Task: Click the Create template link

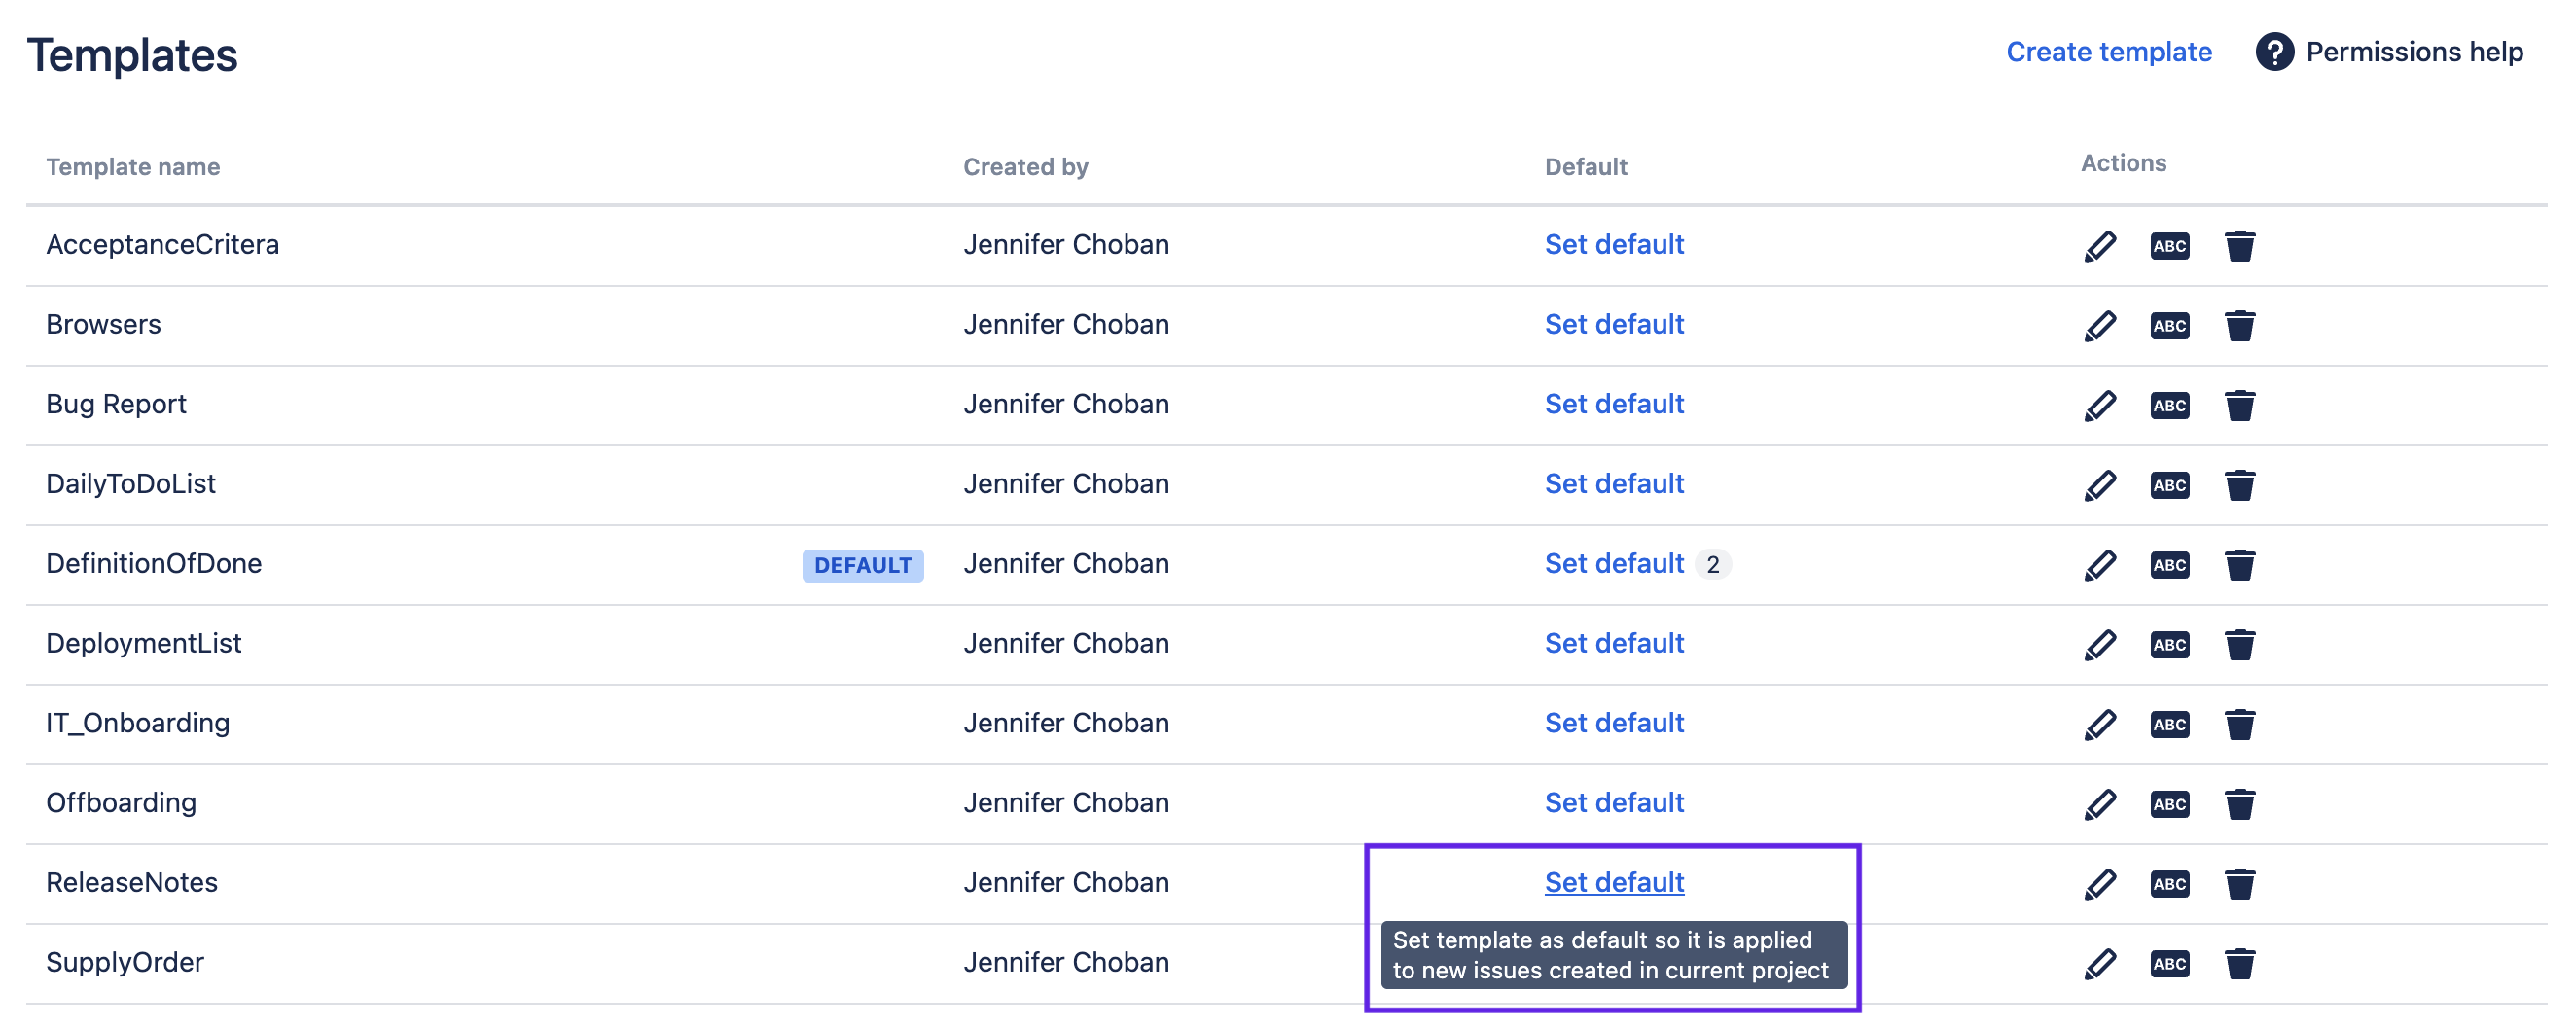Action: pyautogui.click(x=2108, y=52)
